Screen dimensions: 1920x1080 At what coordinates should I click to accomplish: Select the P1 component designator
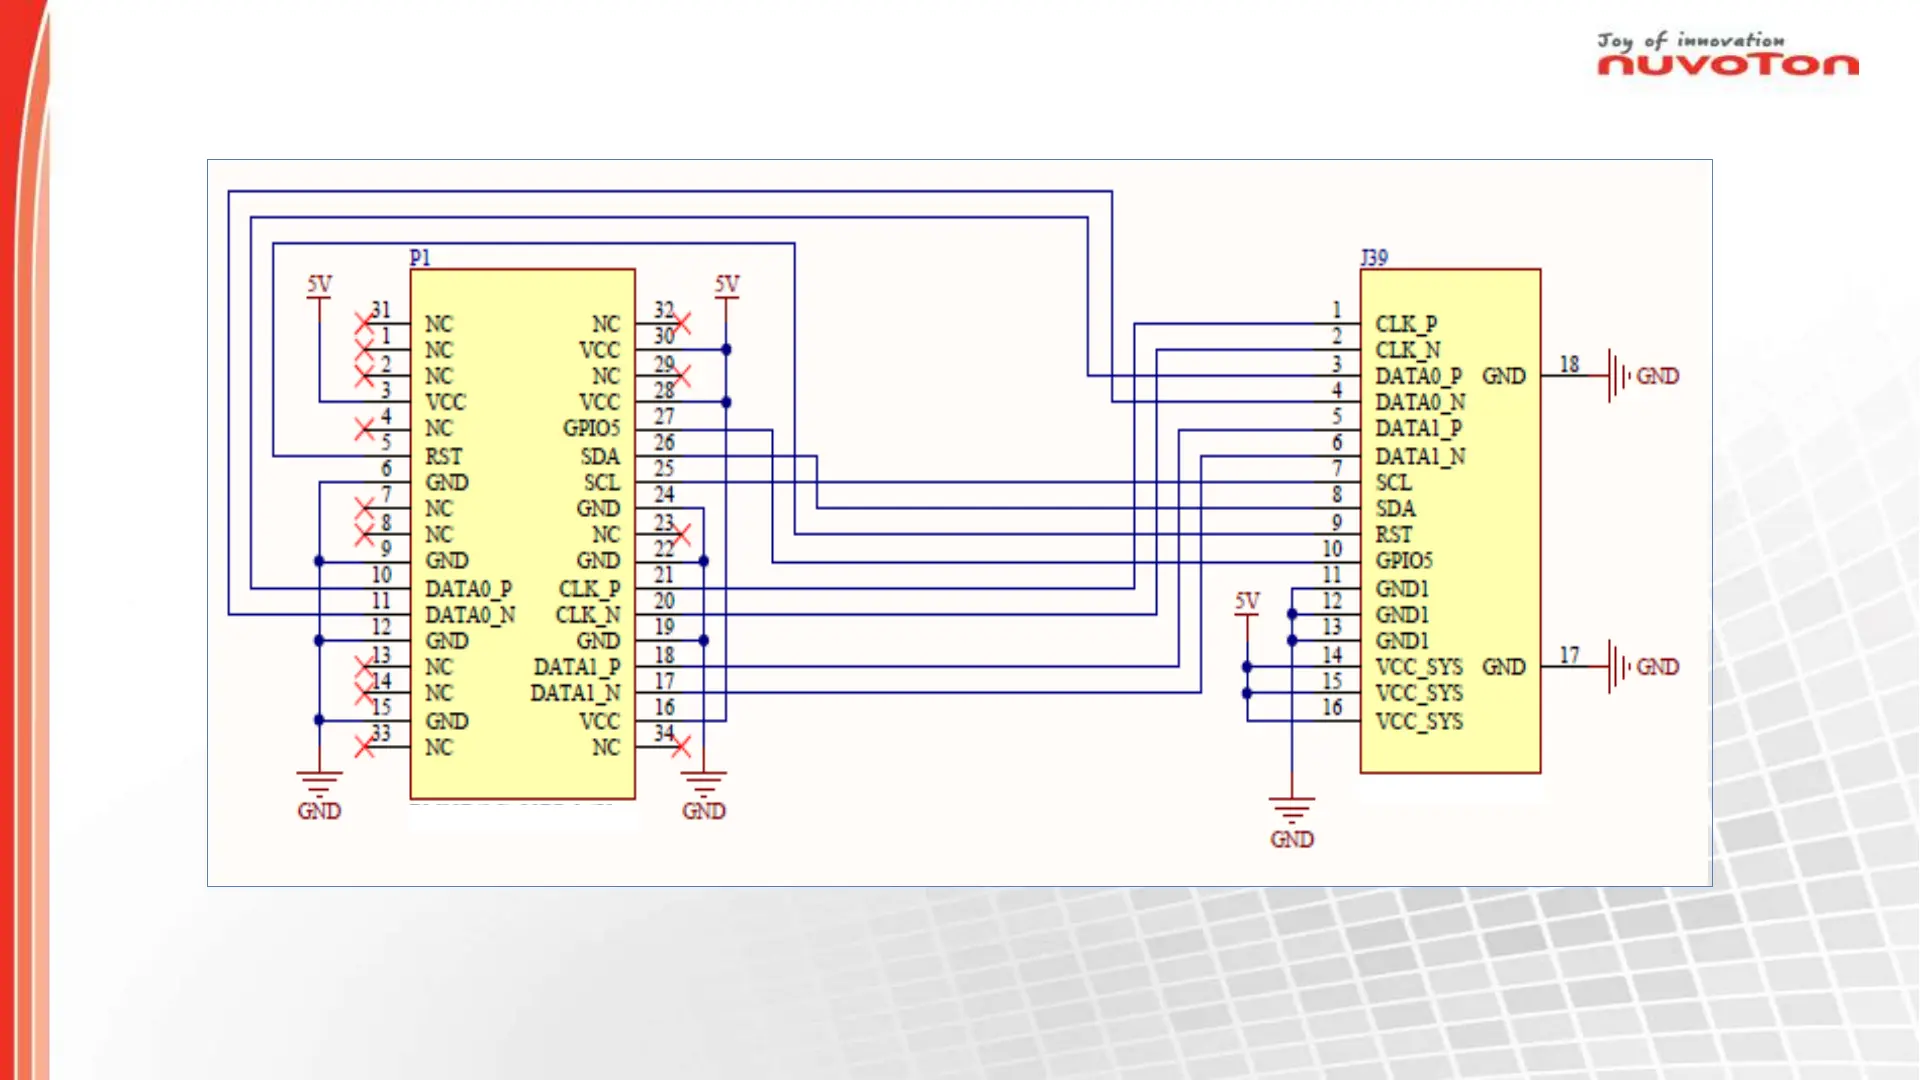click(x=420, y=258)
